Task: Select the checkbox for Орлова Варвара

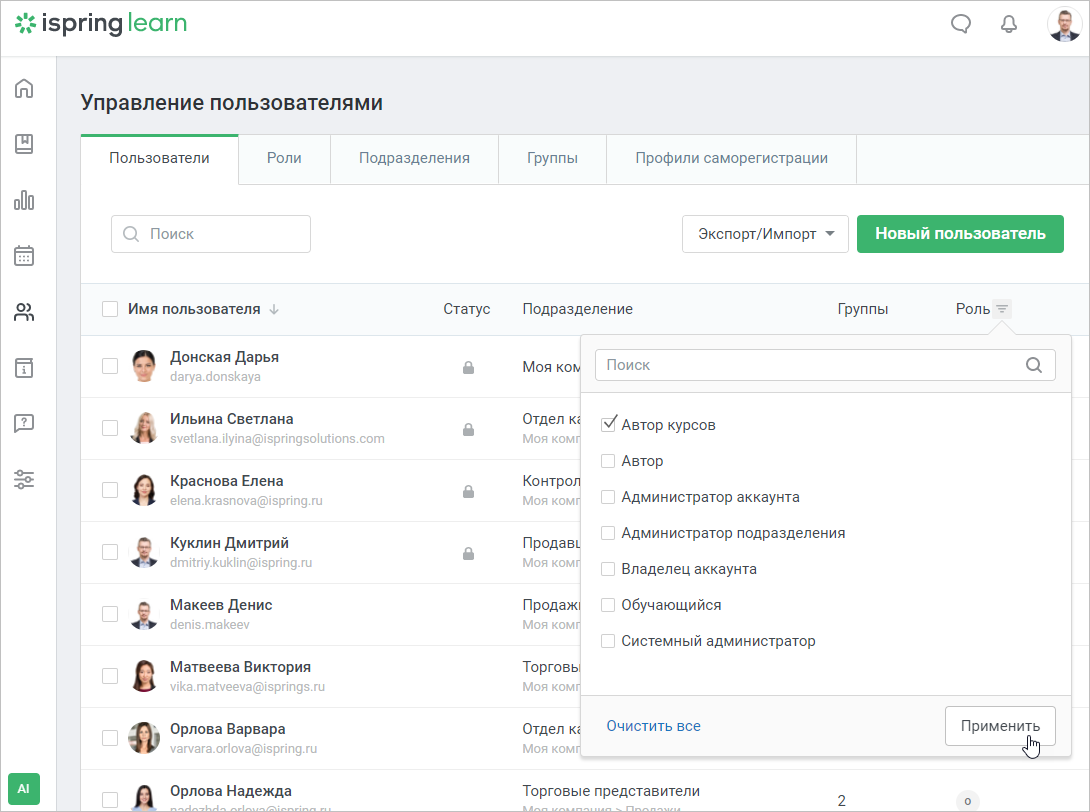Action: (x=110, y=738)
